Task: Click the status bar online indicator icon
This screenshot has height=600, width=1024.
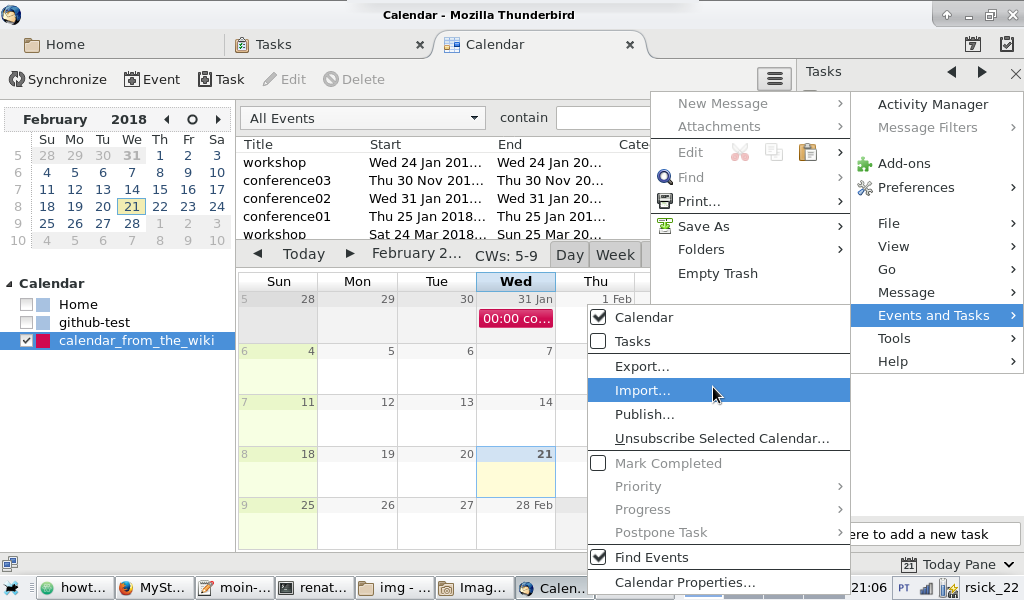Action: pyautogui.click(x=10, y=563)
